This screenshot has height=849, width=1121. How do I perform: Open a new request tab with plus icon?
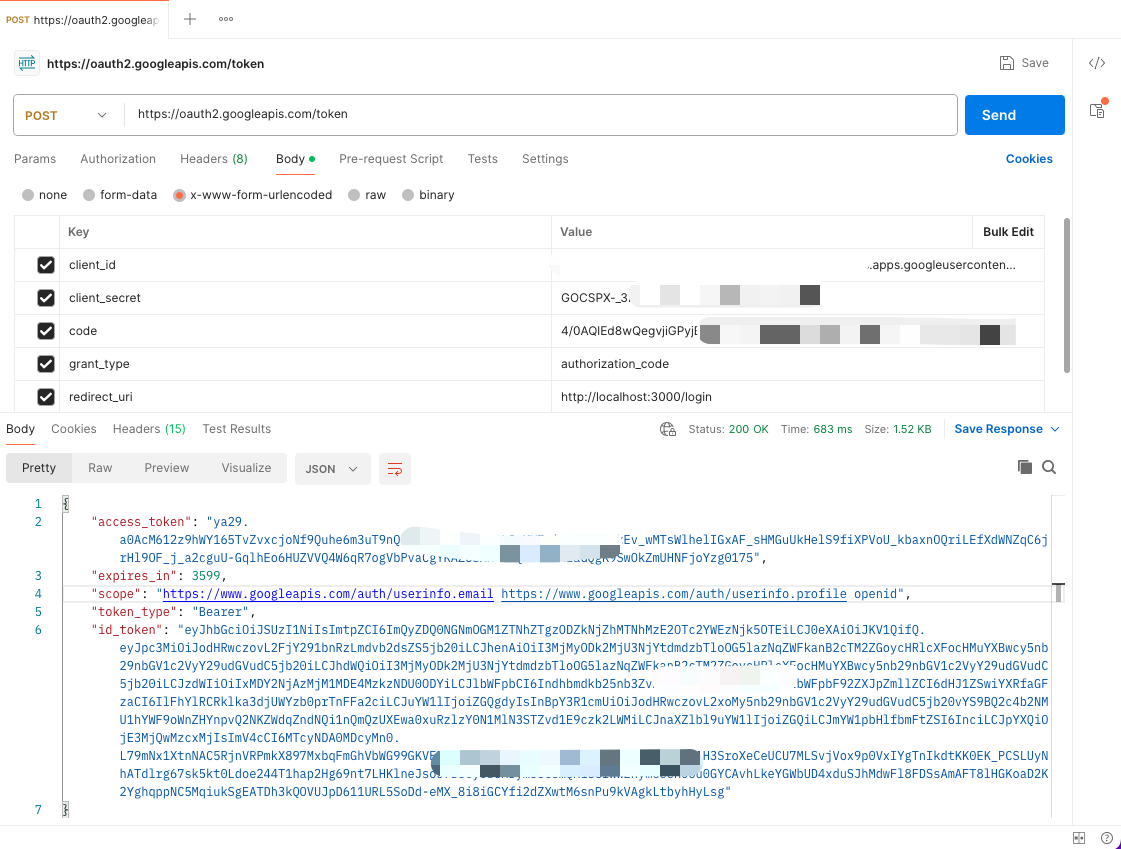[189, 19]
